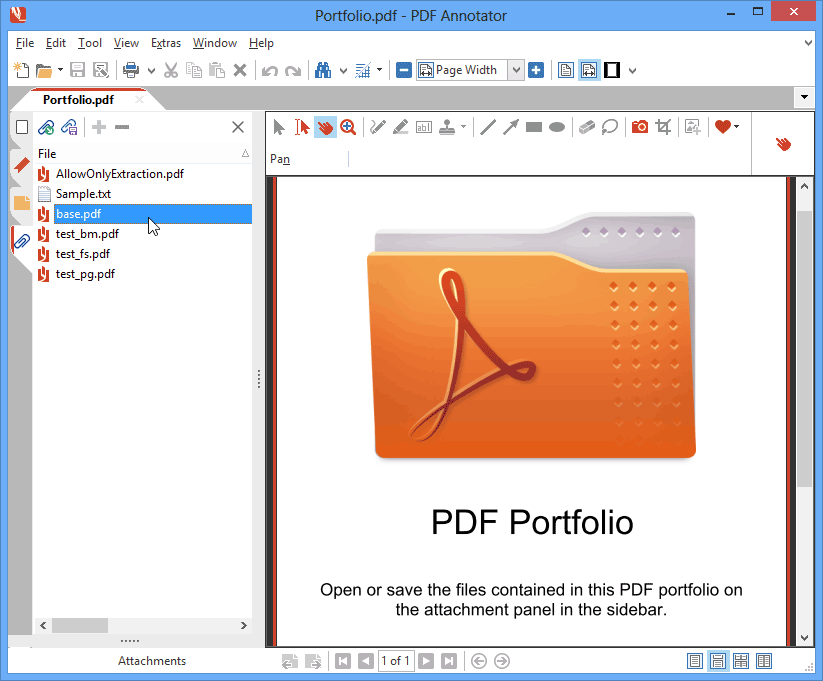Switch to the Portfolio.pdf document tab
This screenshot has width=823, height=681.
[x=78, y=100]
